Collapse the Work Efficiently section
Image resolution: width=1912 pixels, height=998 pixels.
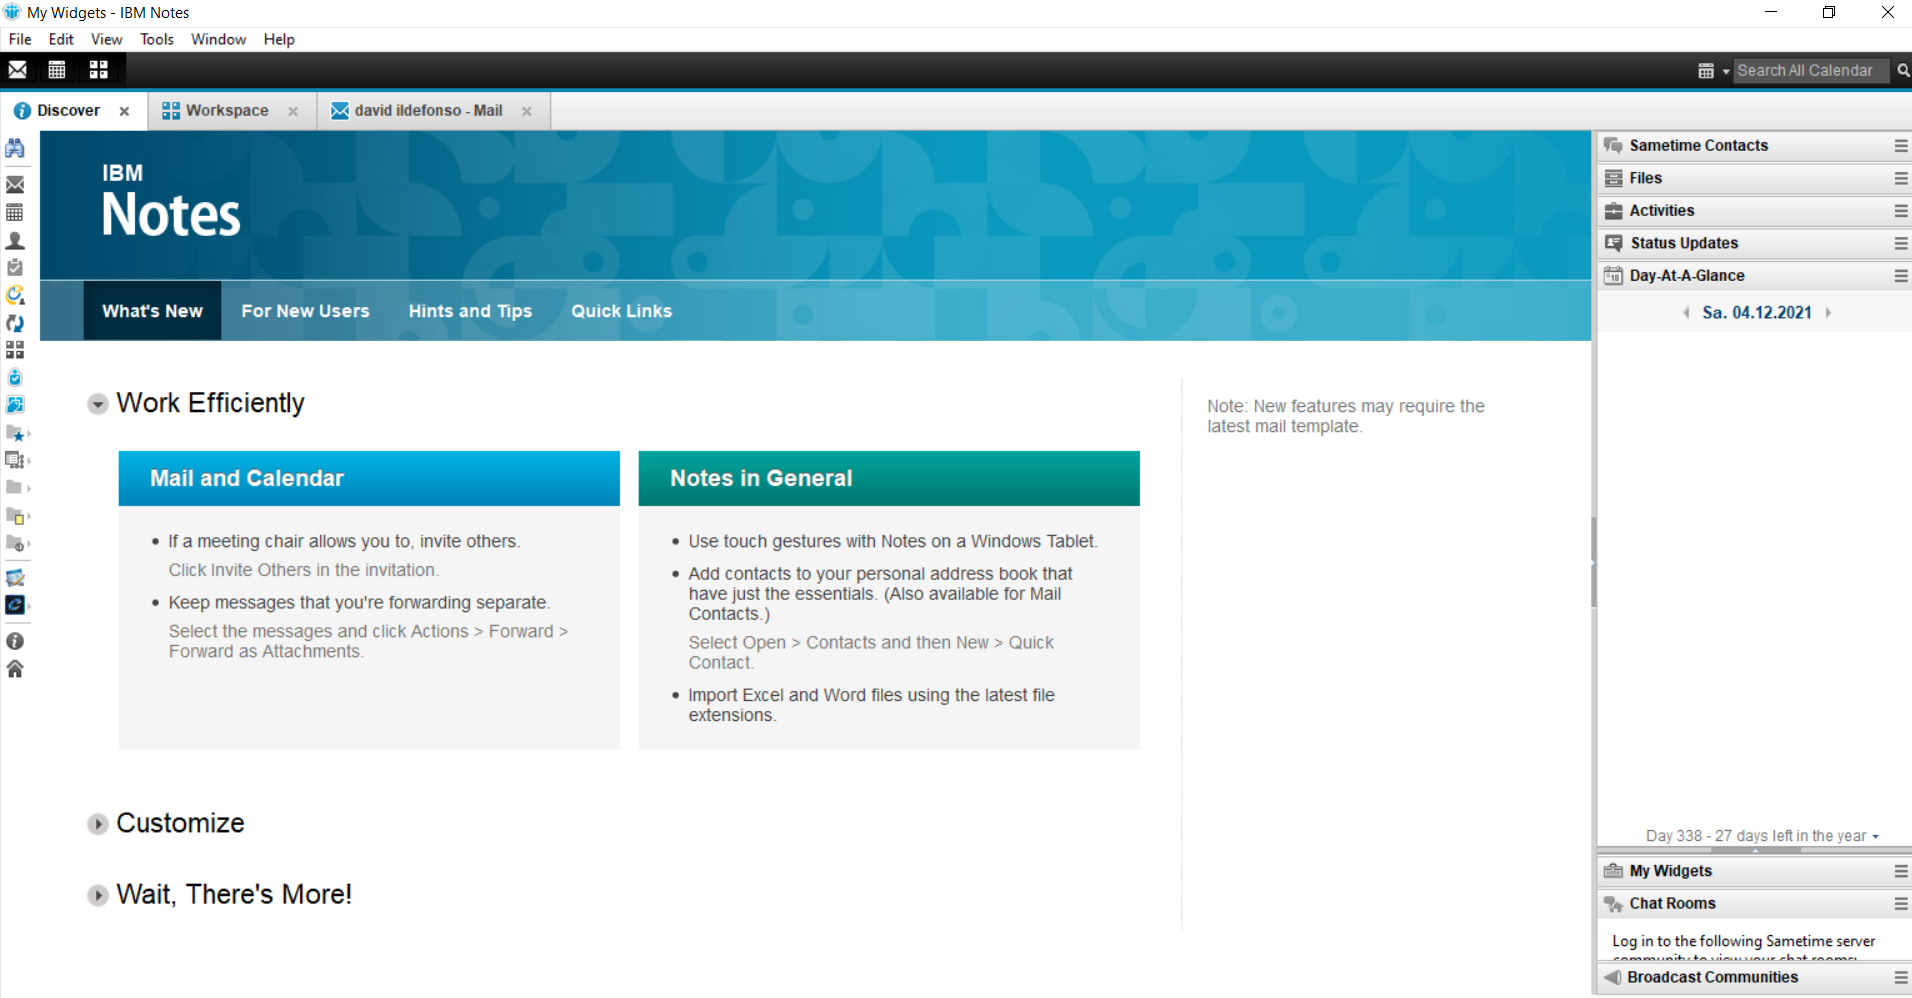click(x=98, y=404)
